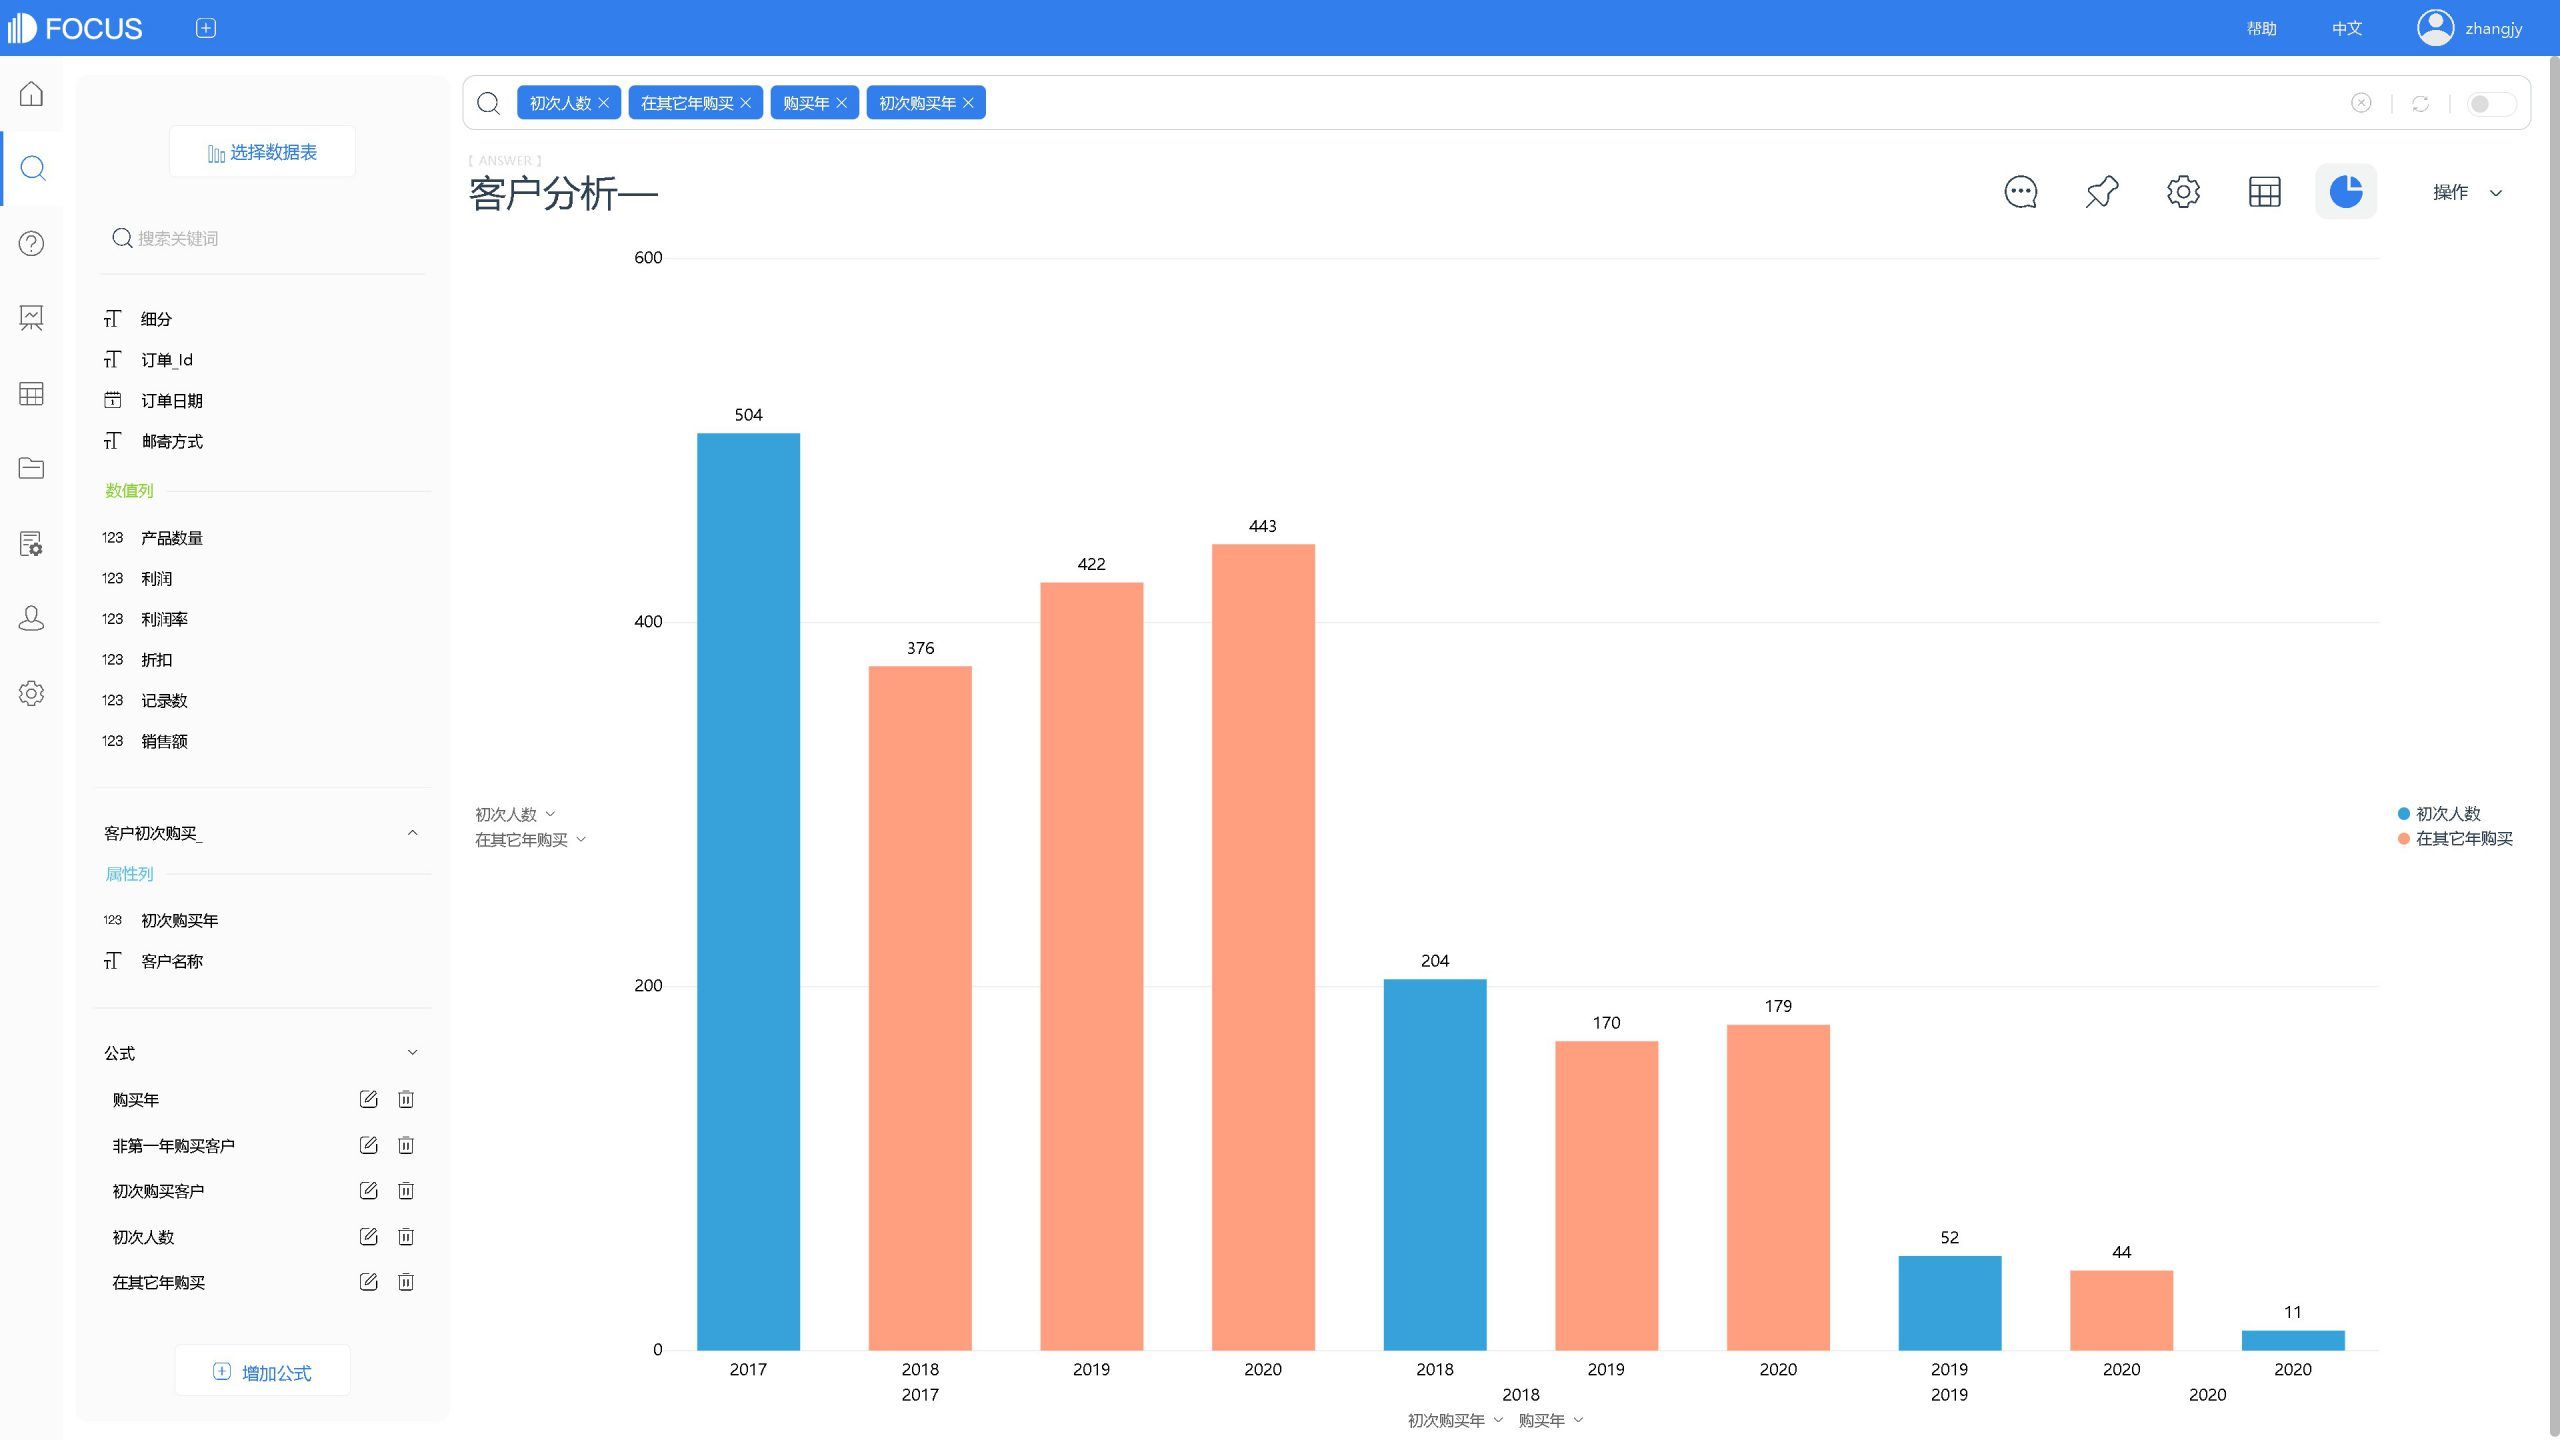Pin the answer with the pushpin icon
Image resolution: width=2560 pixels, height=1440 pixels.
pyautogui.click(x=2102, y=192)
